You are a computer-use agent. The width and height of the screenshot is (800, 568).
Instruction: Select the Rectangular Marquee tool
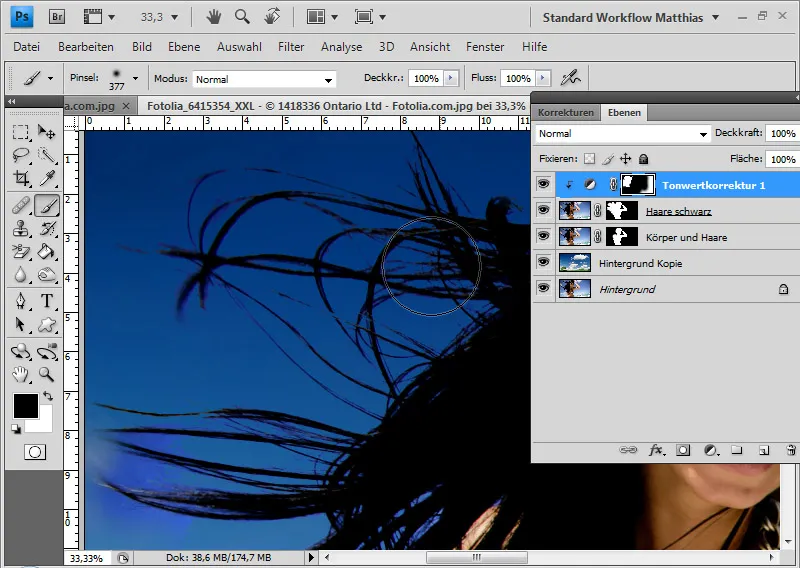coord(21,132)
